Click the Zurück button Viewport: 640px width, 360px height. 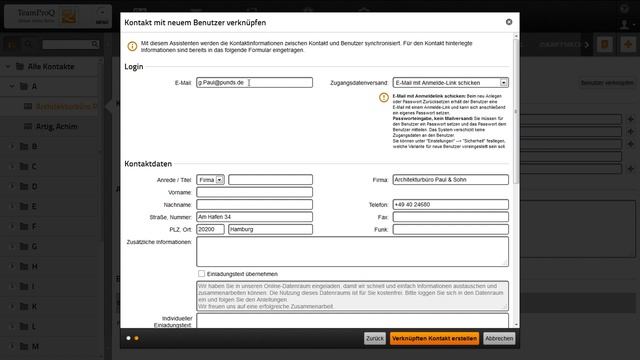(375, 338)
